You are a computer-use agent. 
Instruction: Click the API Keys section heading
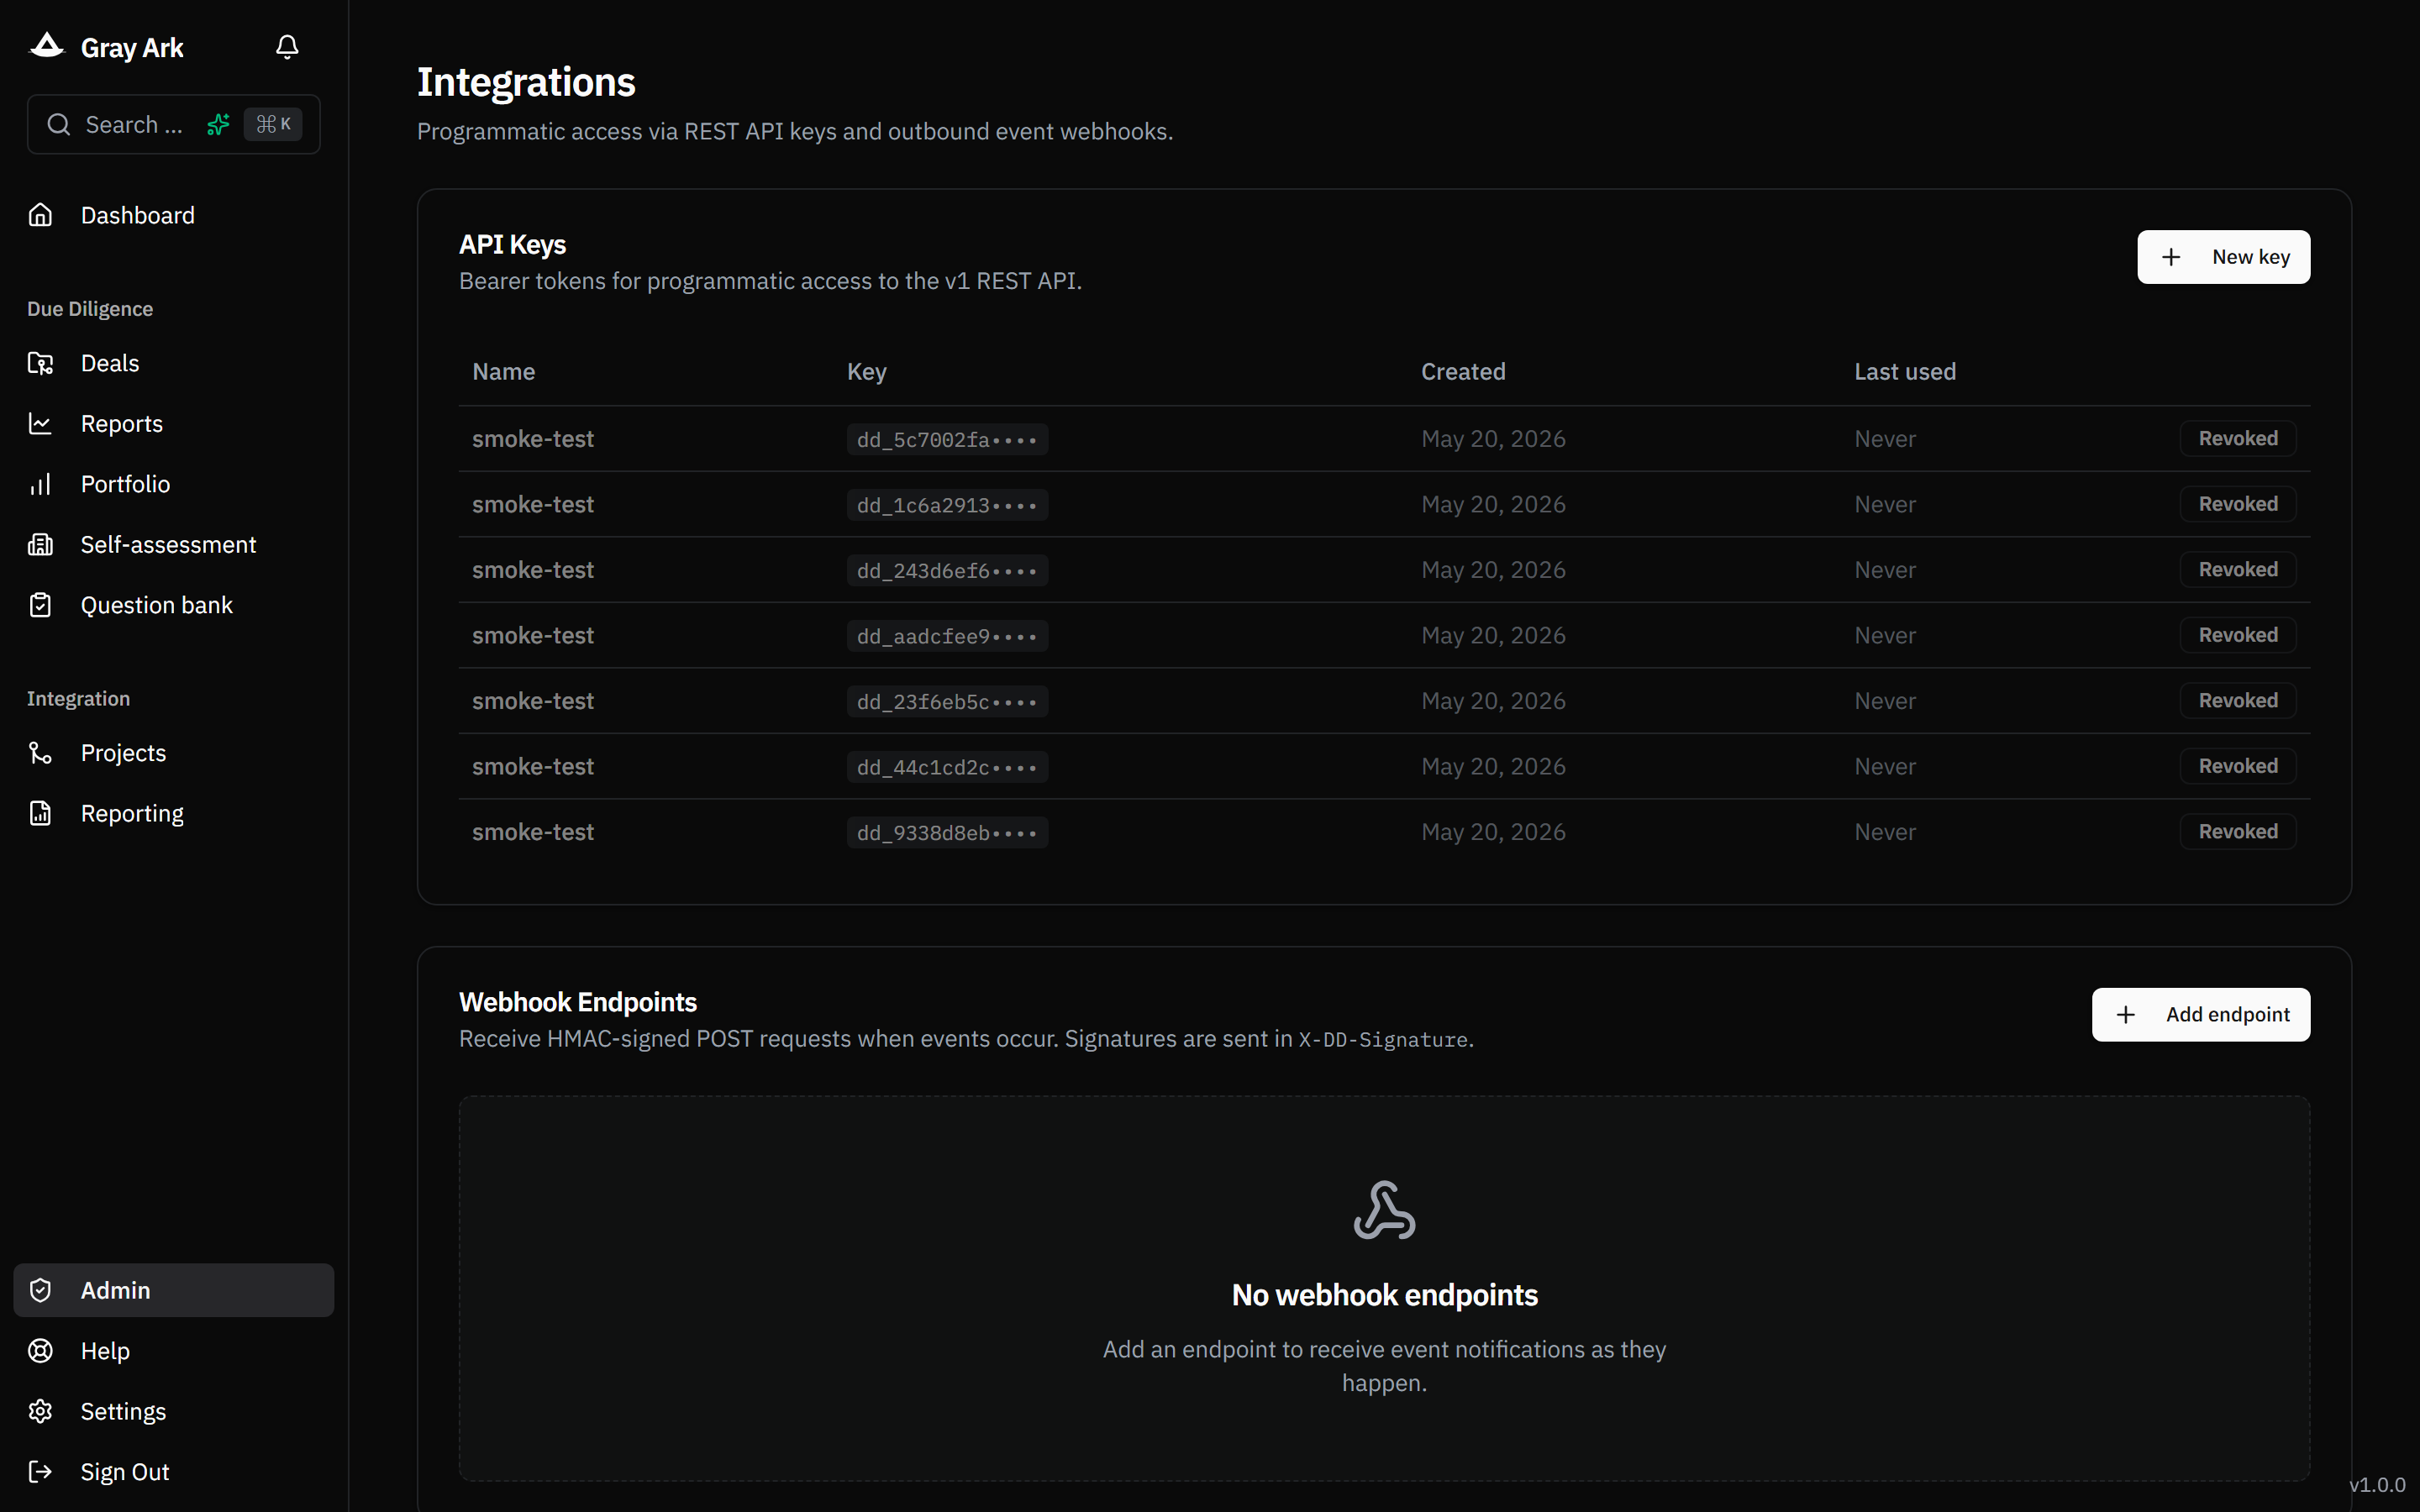tap(512, 244)
